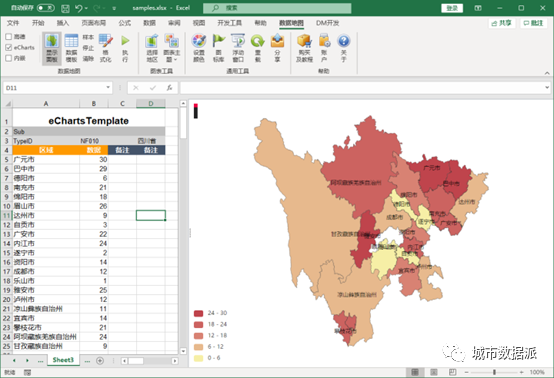Click the Select All corner triangle
Screen dimensions: 554x378
(x=7, y=104)
